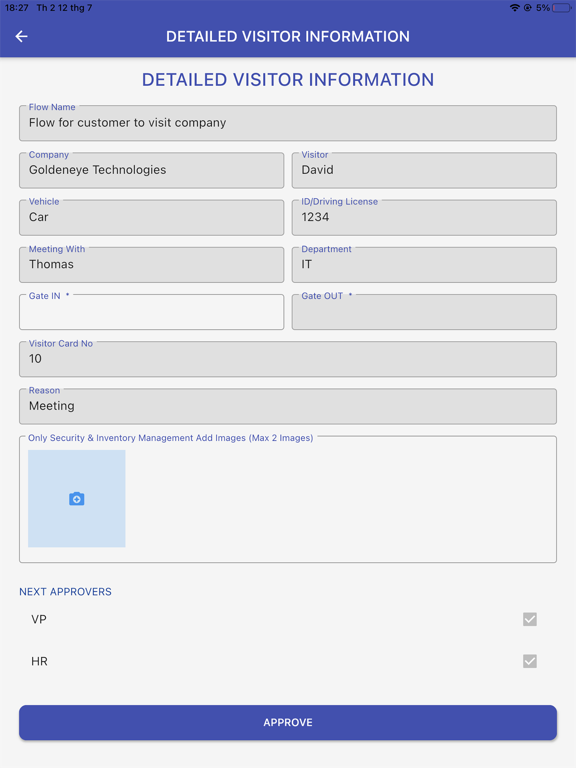Select the Meeting With field showing Thomas
576x768 pixels.
click(151, 264)
